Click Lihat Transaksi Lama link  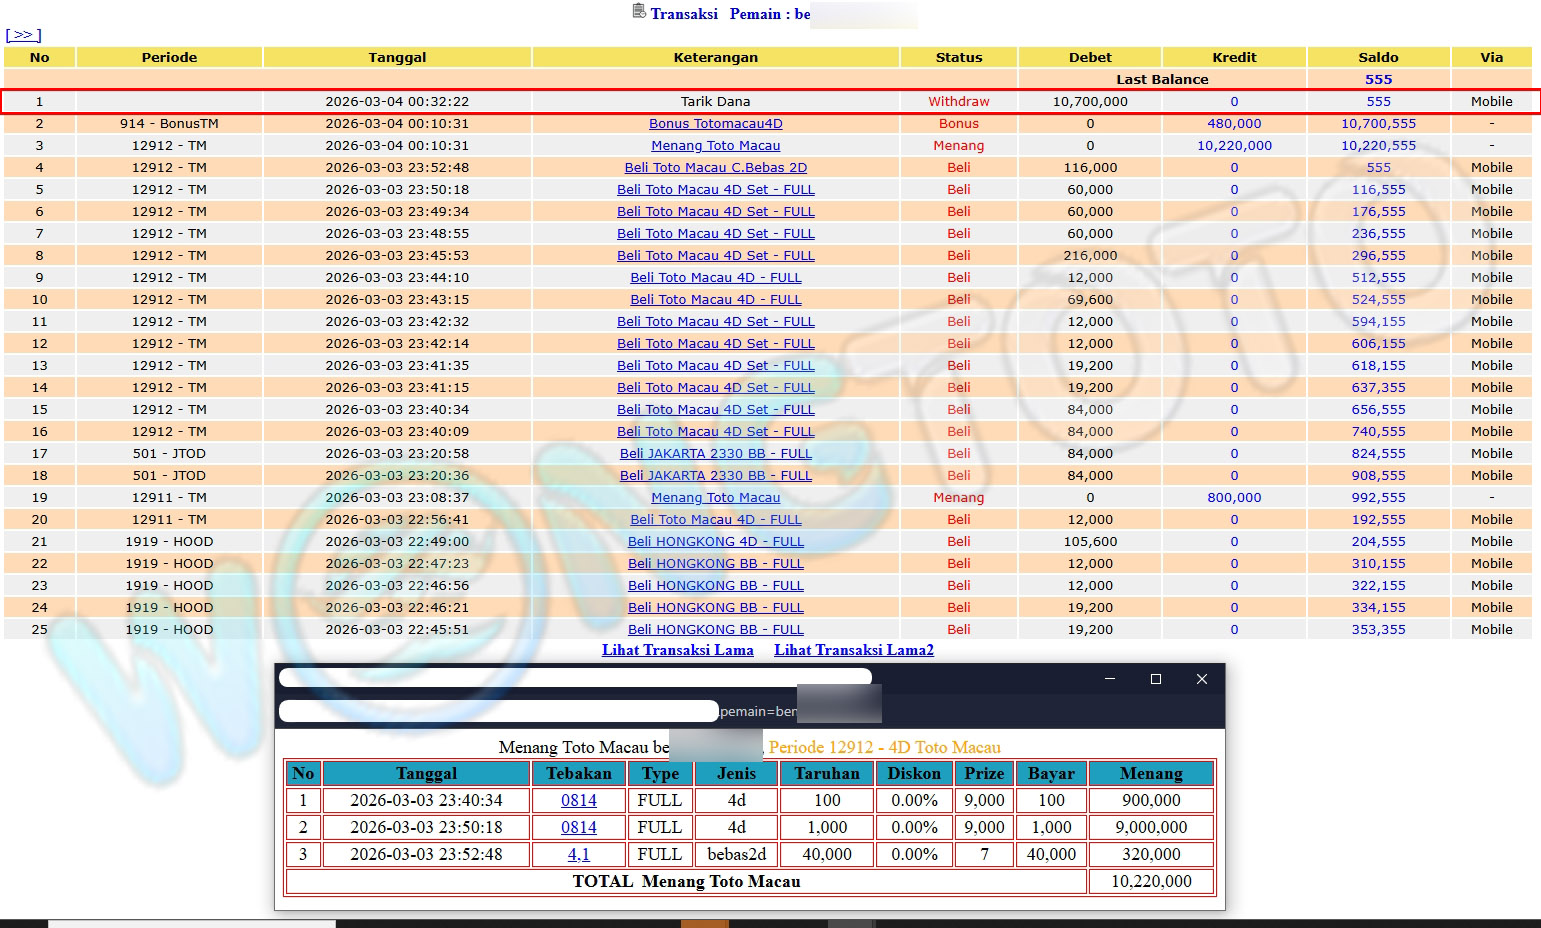[677, 650]
